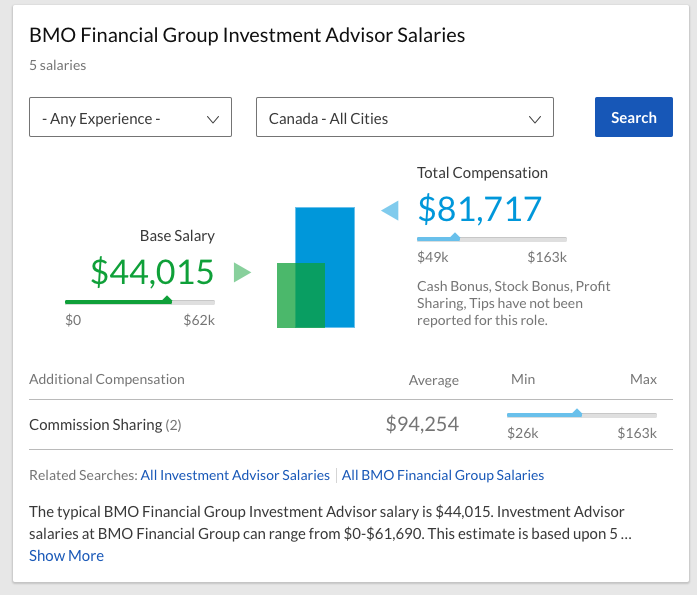Open the Any Experience dropdown
Viewport: 697px width, 595px height.
click(130, 117)
